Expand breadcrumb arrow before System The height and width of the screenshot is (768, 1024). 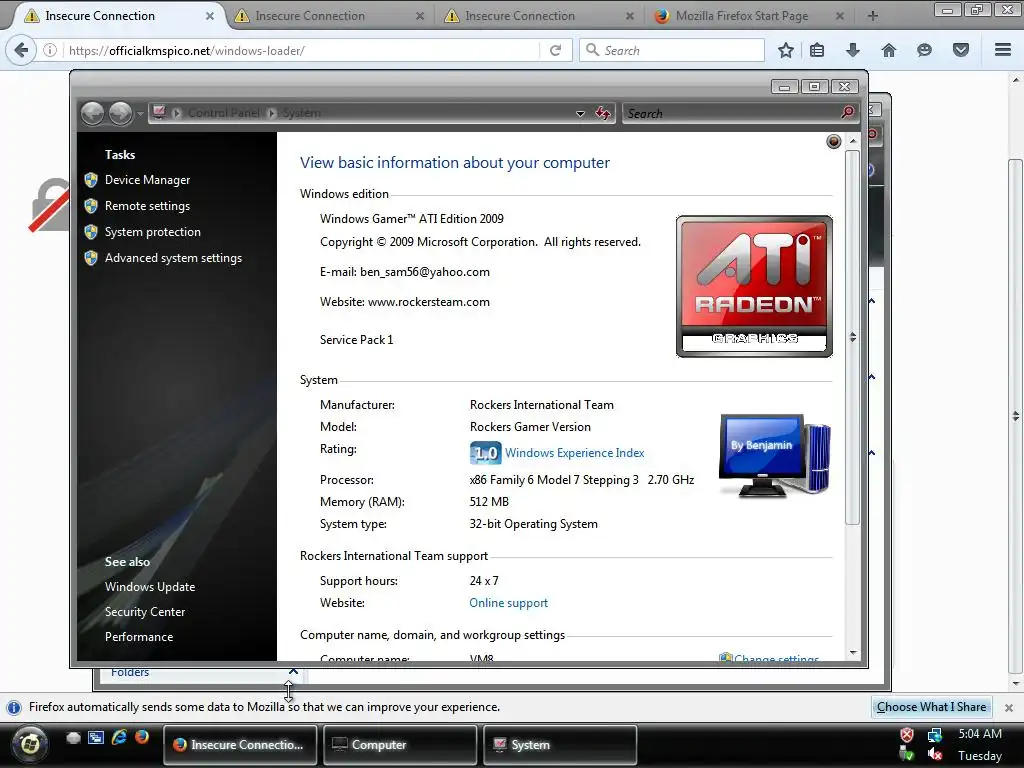pyautogui.click(x=272, y=113)
